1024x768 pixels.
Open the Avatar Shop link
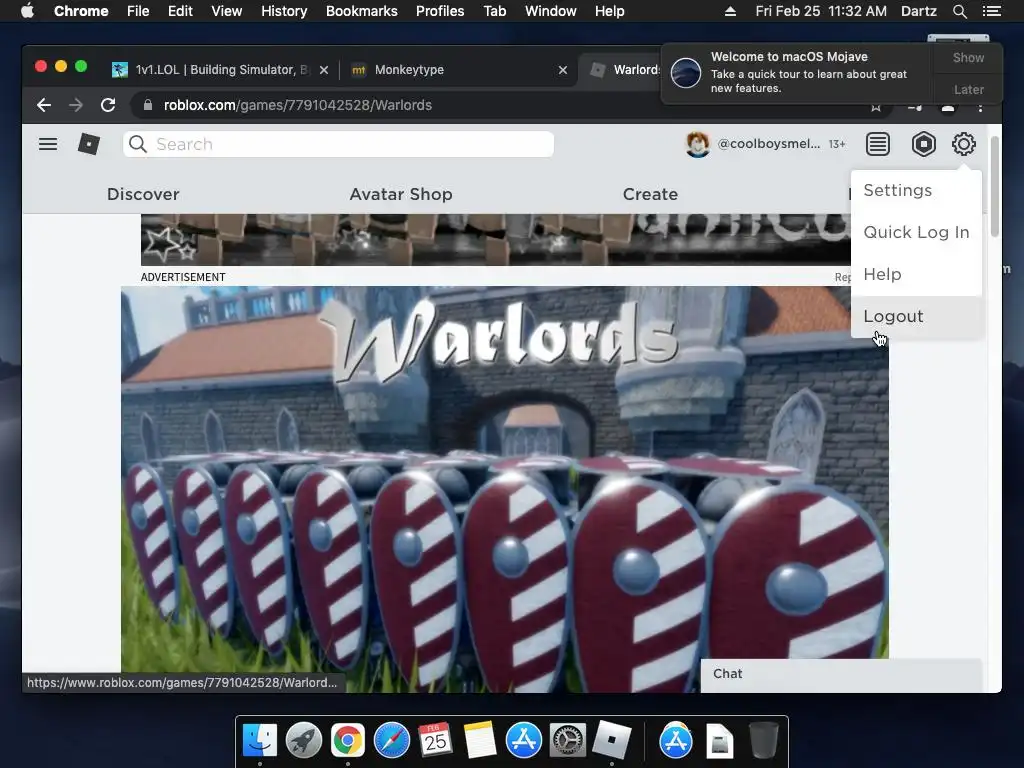[x=400, y=194]
